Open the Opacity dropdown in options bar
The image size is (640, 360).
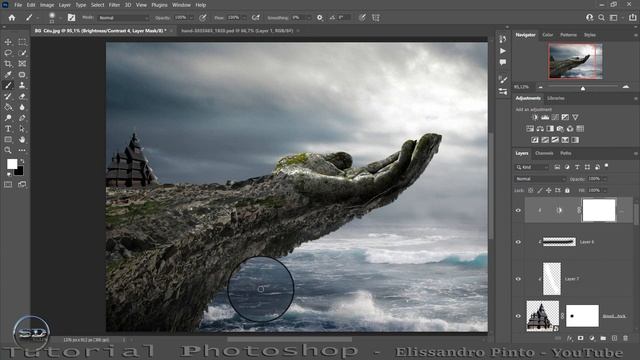click(191, 18)
